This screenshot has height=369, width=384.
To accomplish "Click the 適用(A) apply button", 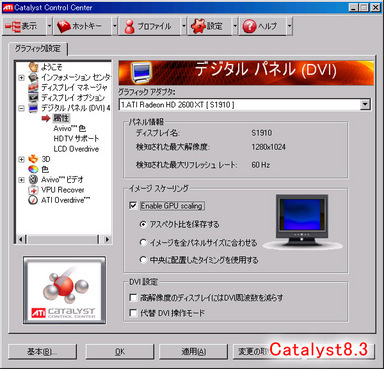I will tap(194, 352).
